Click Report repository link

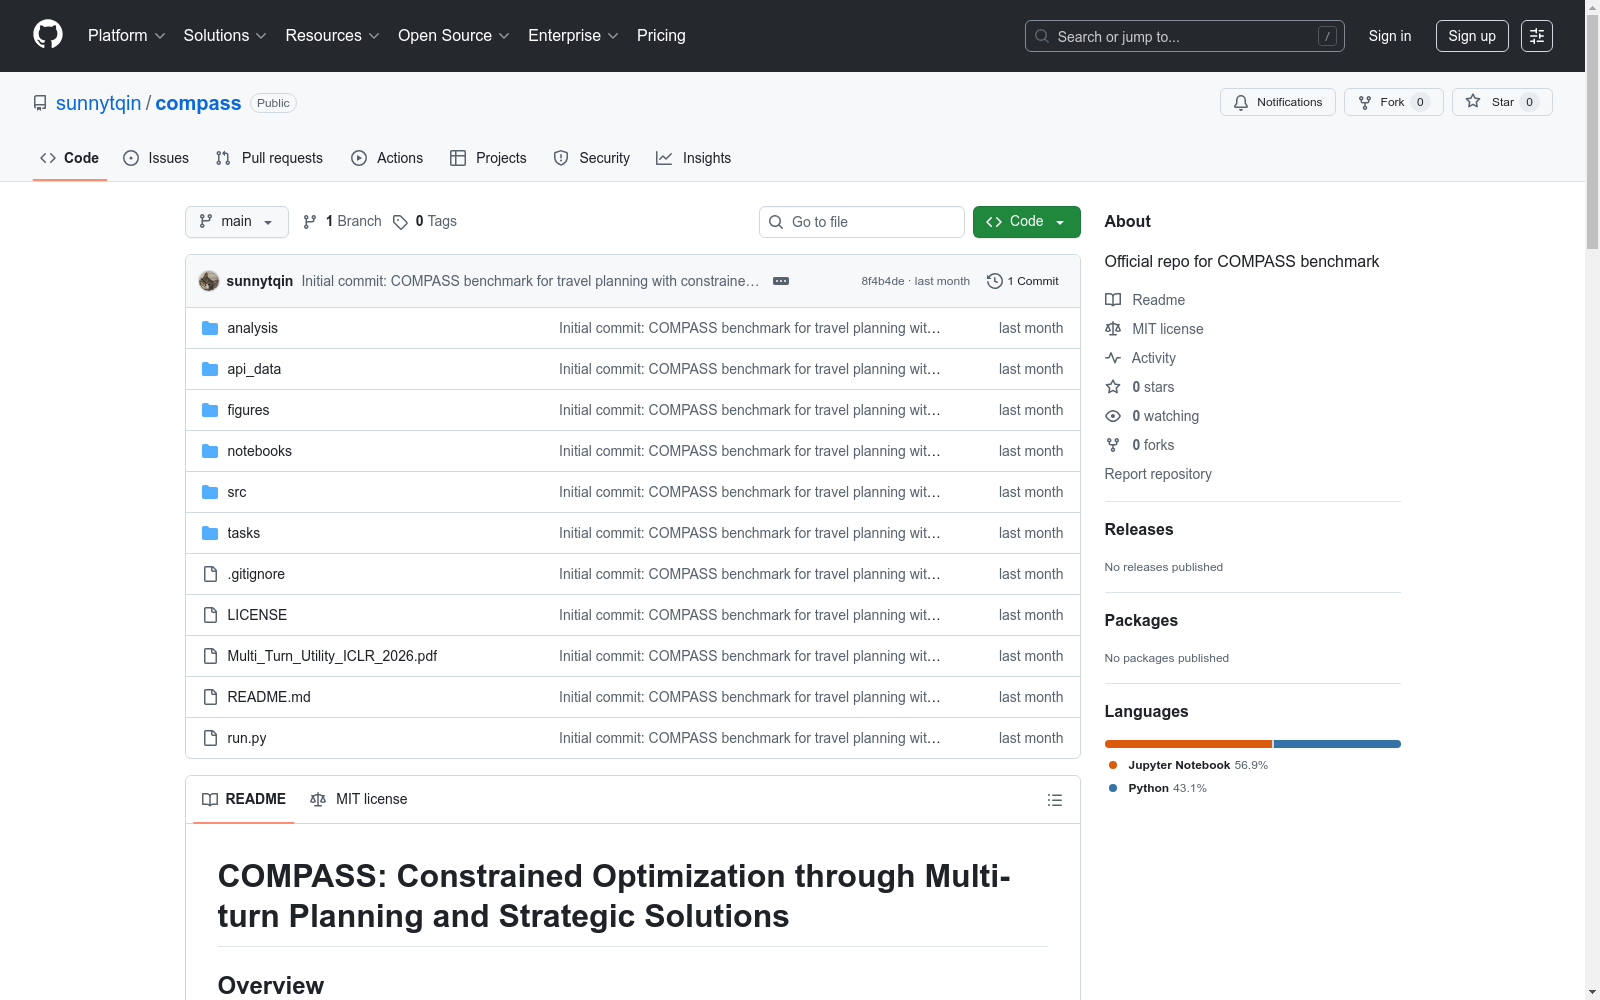[x=1158, y=474]
